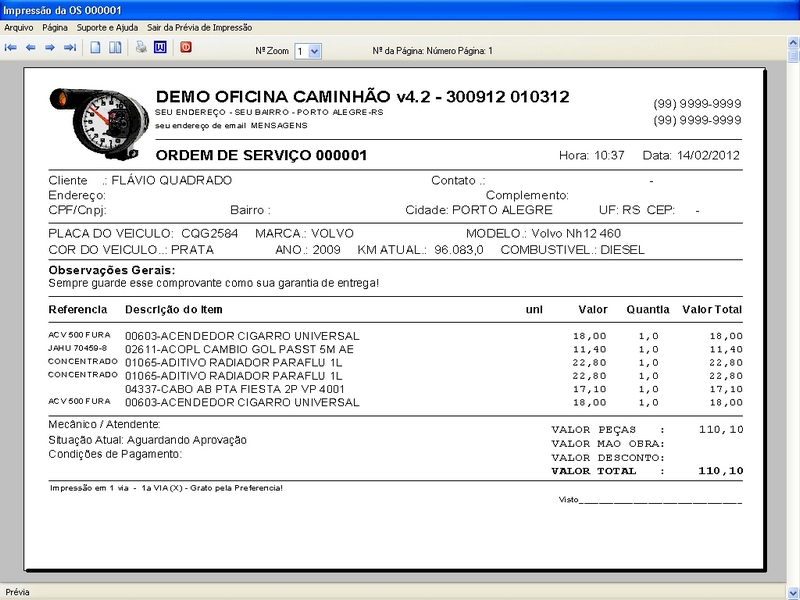Click the Prévia status bar label
The height and width of the screenshot is (600, 800).
click(x=18, y=592)
